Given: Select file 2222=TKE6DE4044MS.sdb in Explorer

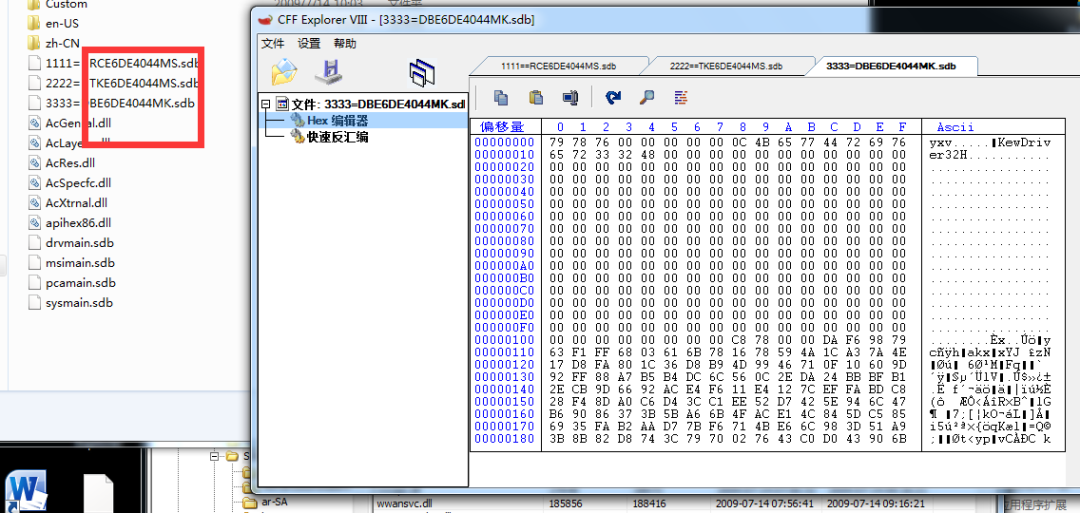Looking at the screenshot, I should point(123,83).
